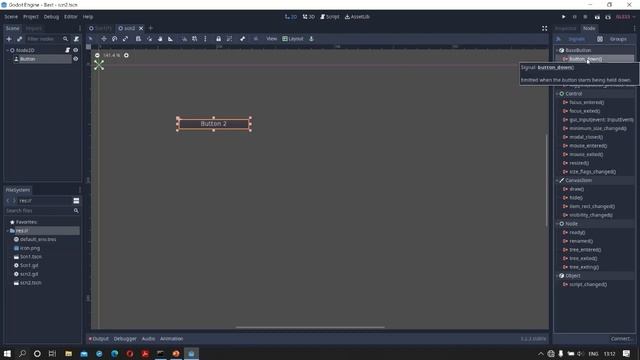Open the Help menu
This screenshot has width=640, height=360.
pyautogui.click(x=88, y=17)
